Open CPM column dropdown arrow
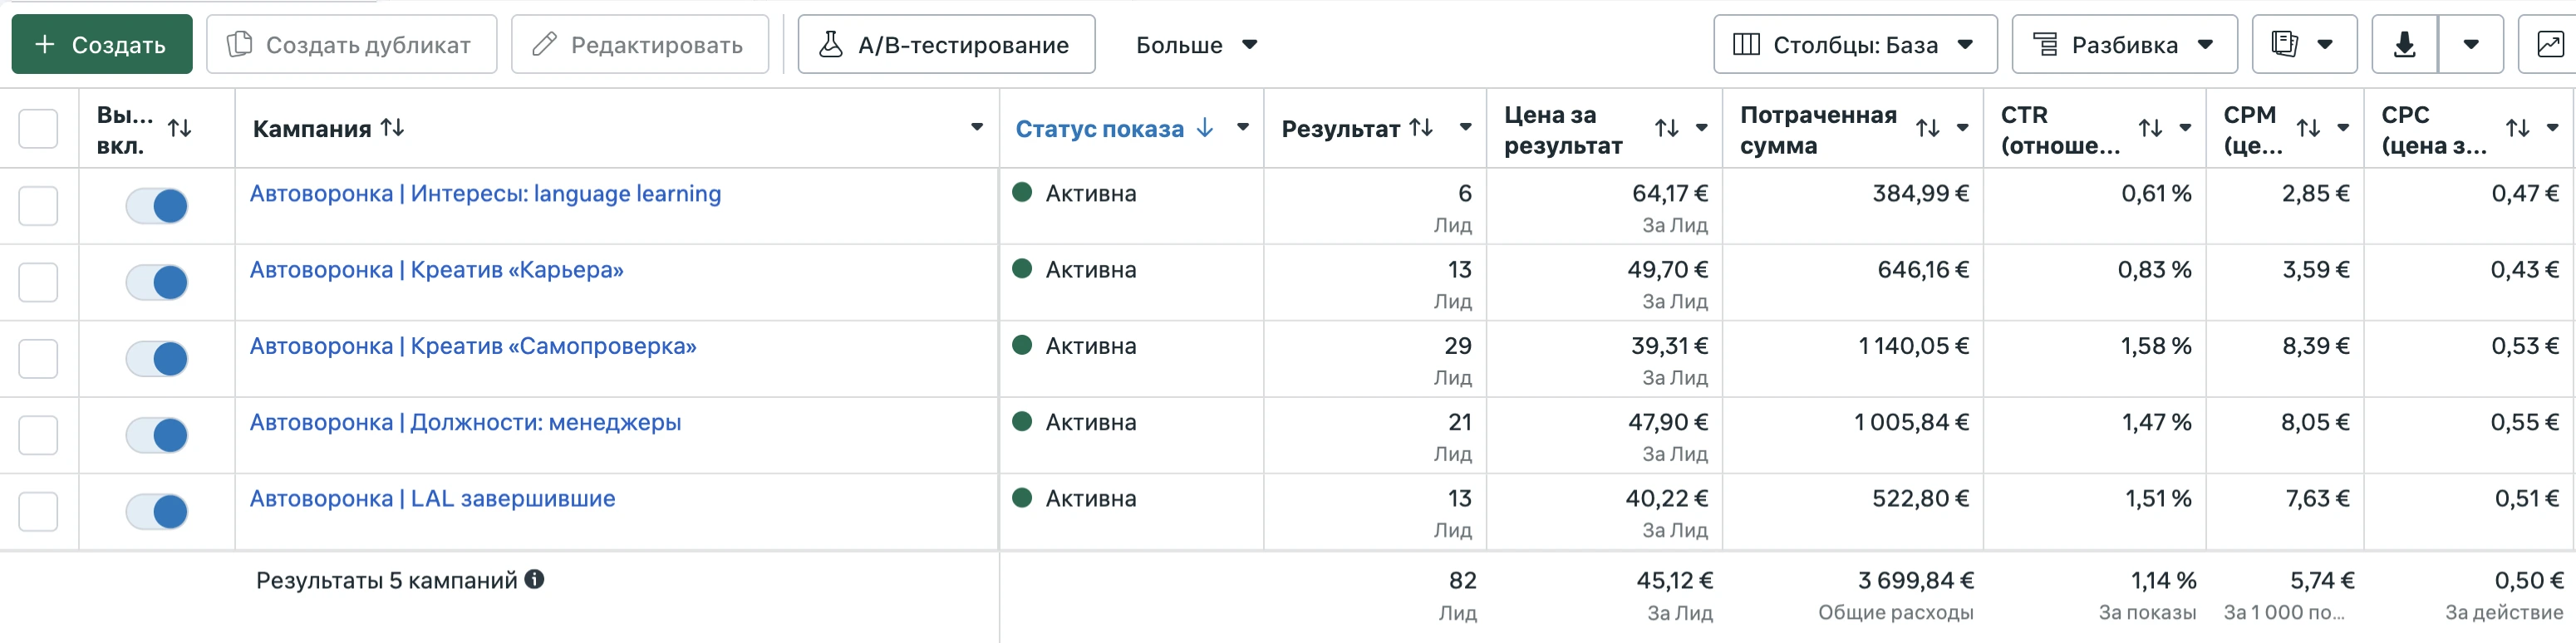The image size is (2576, 643). coord(2342,128)
